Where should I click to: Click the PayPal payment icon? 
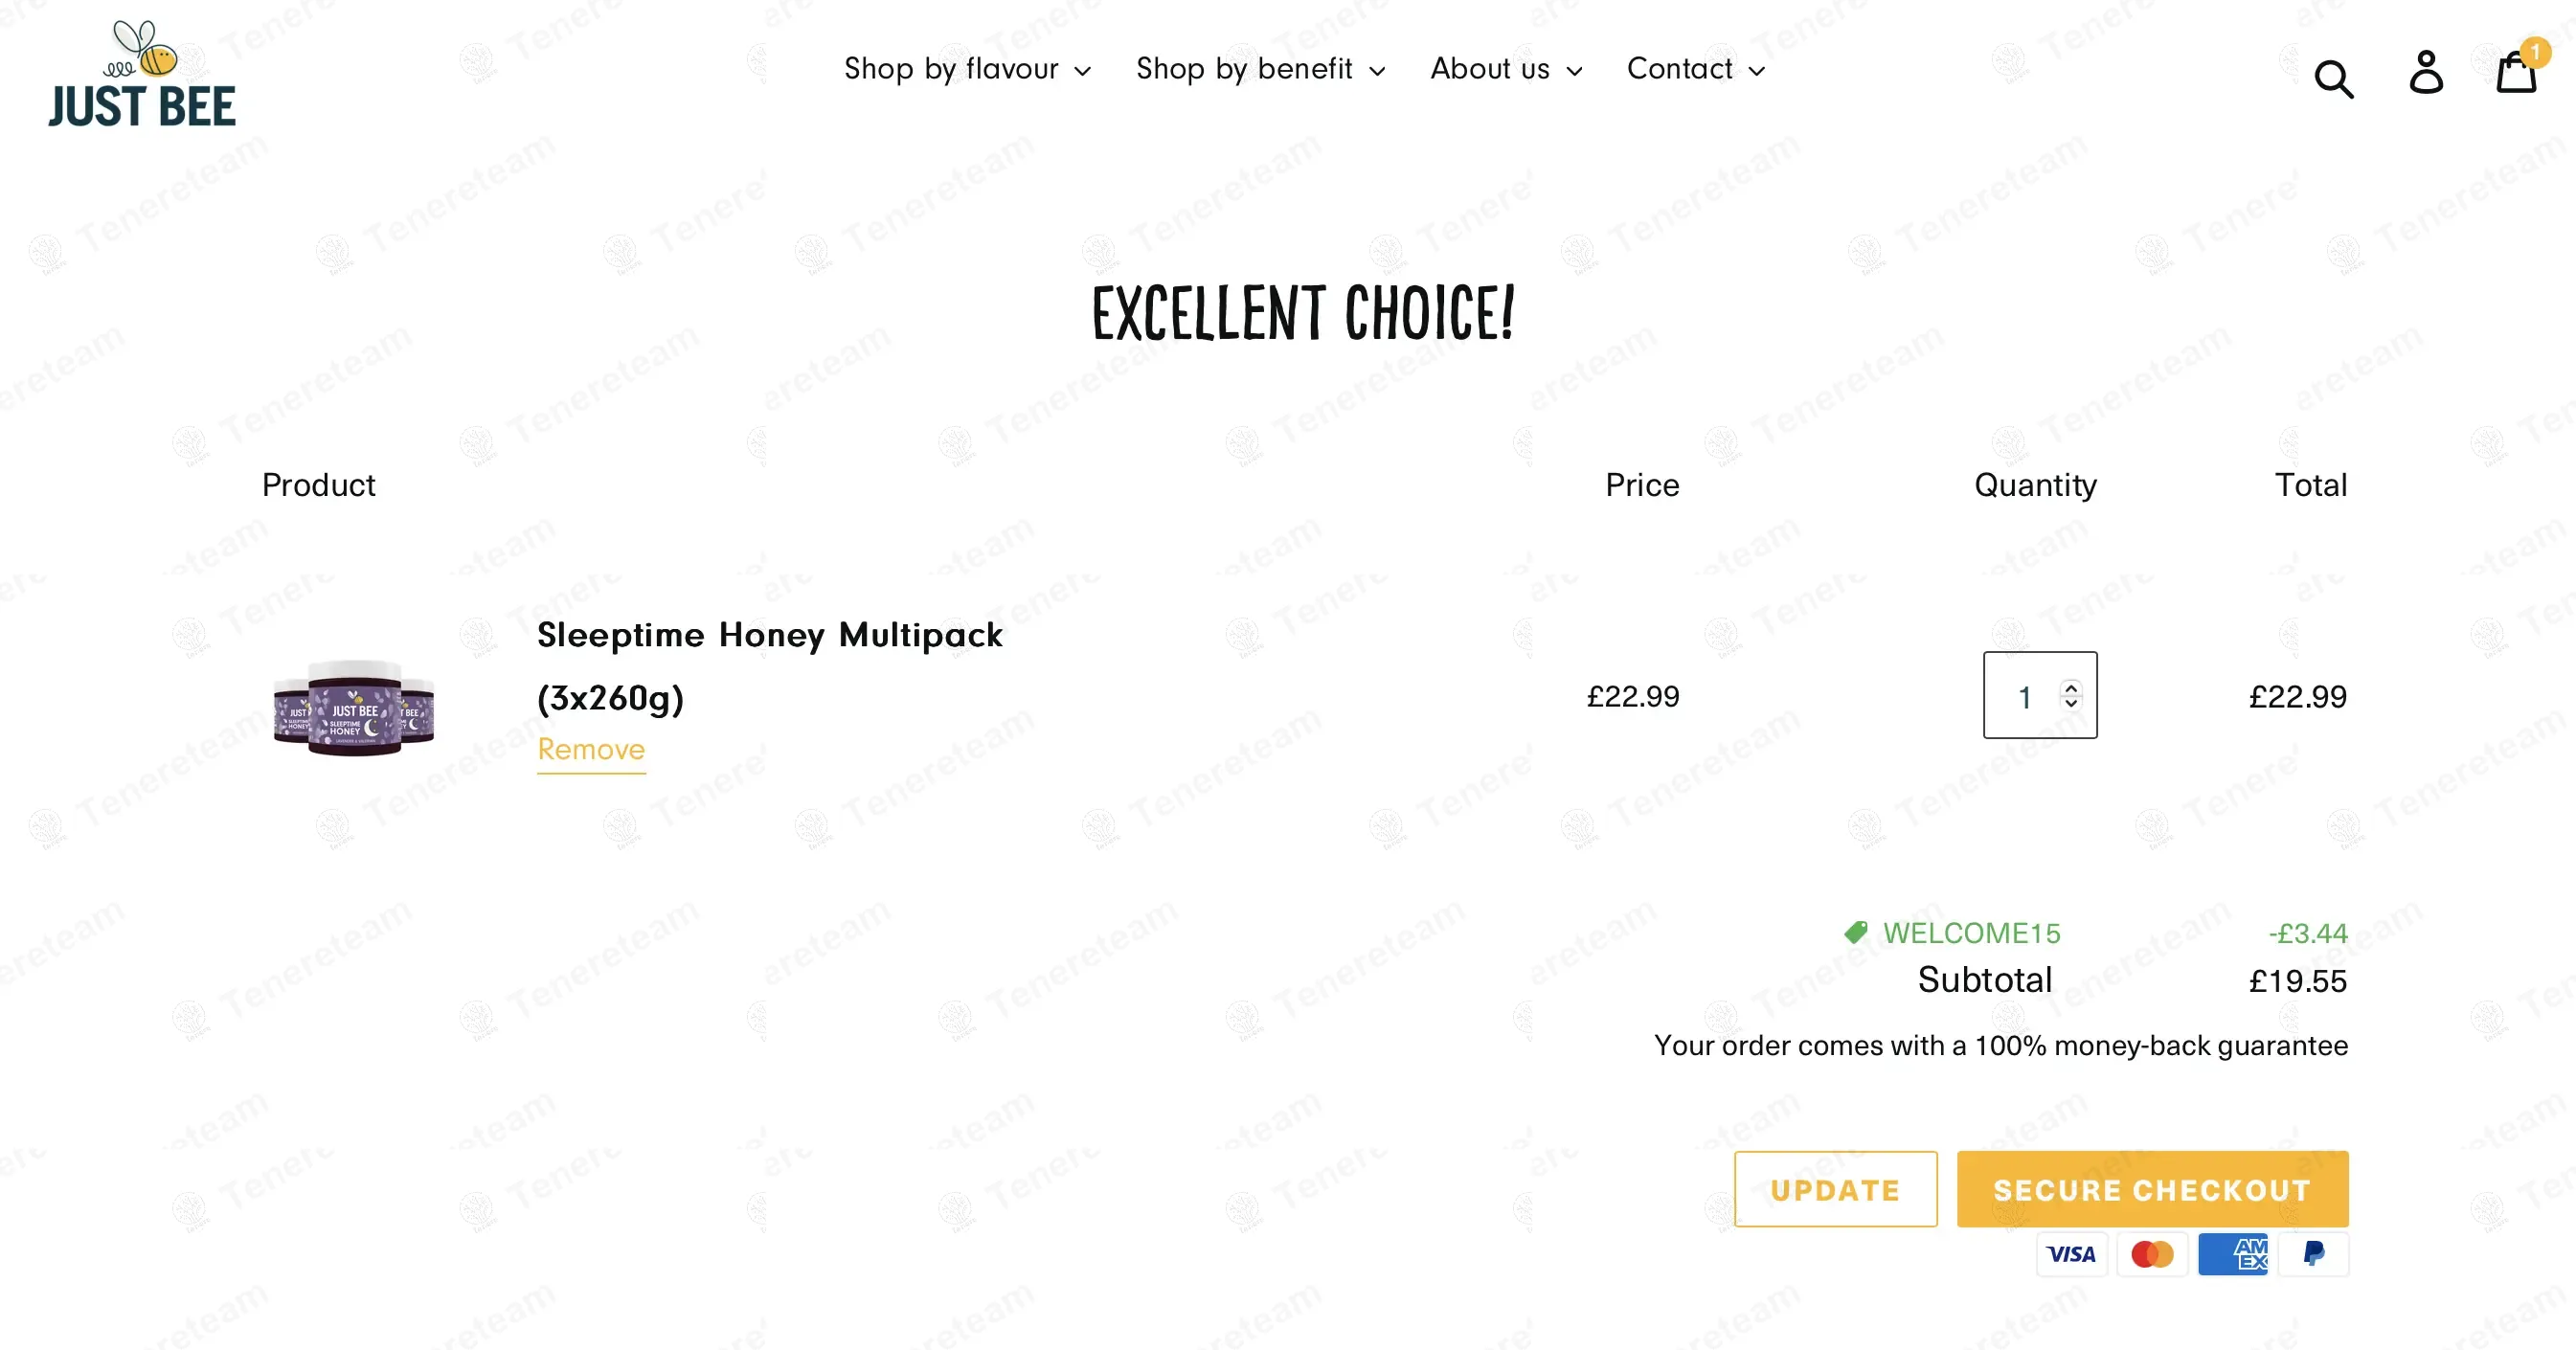[x=2313, y=1254]
